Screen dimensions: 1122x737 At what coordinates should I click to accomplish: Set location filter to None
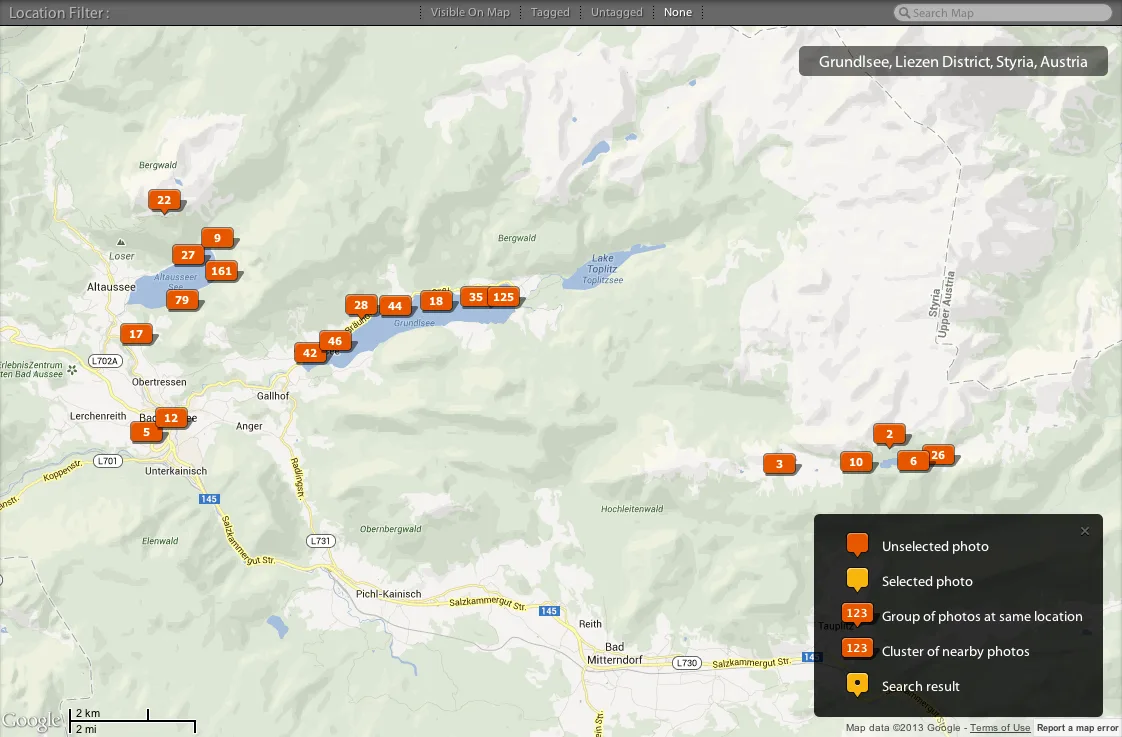pos(678,12)
